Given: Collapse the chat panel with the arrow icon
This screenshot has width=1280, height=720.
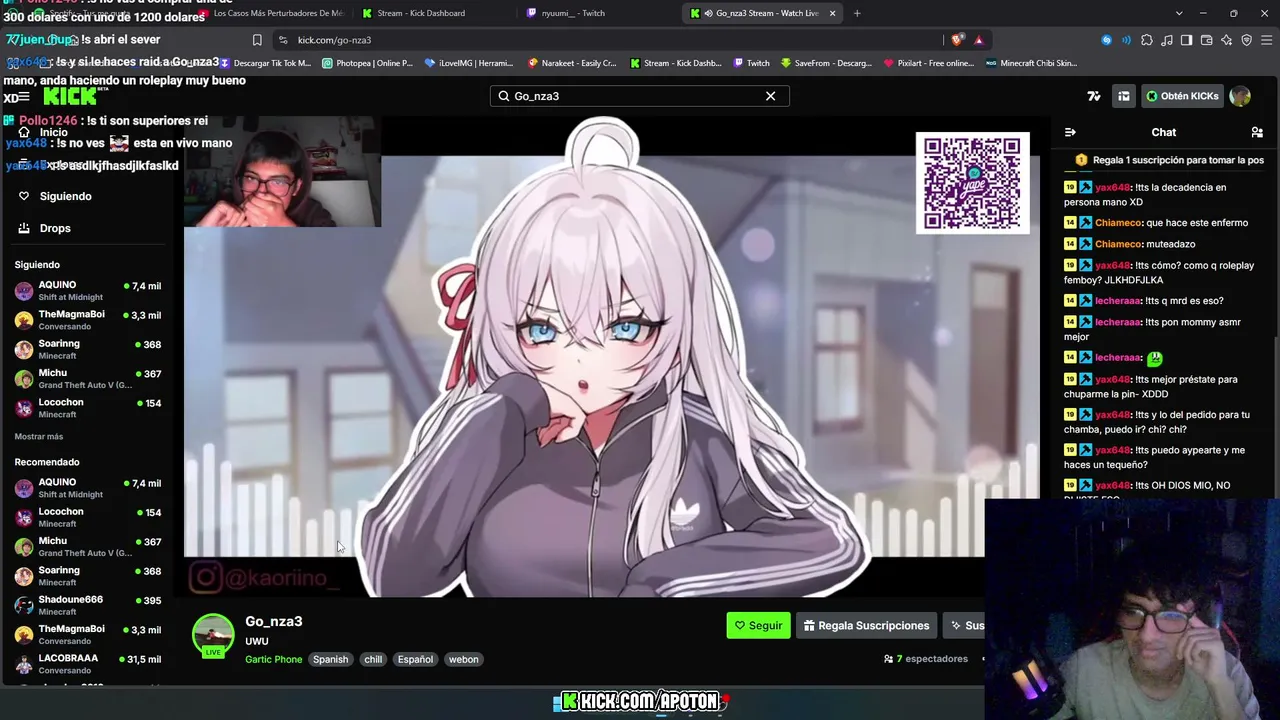Looking at the screenshot, I should click(1070, 132).
